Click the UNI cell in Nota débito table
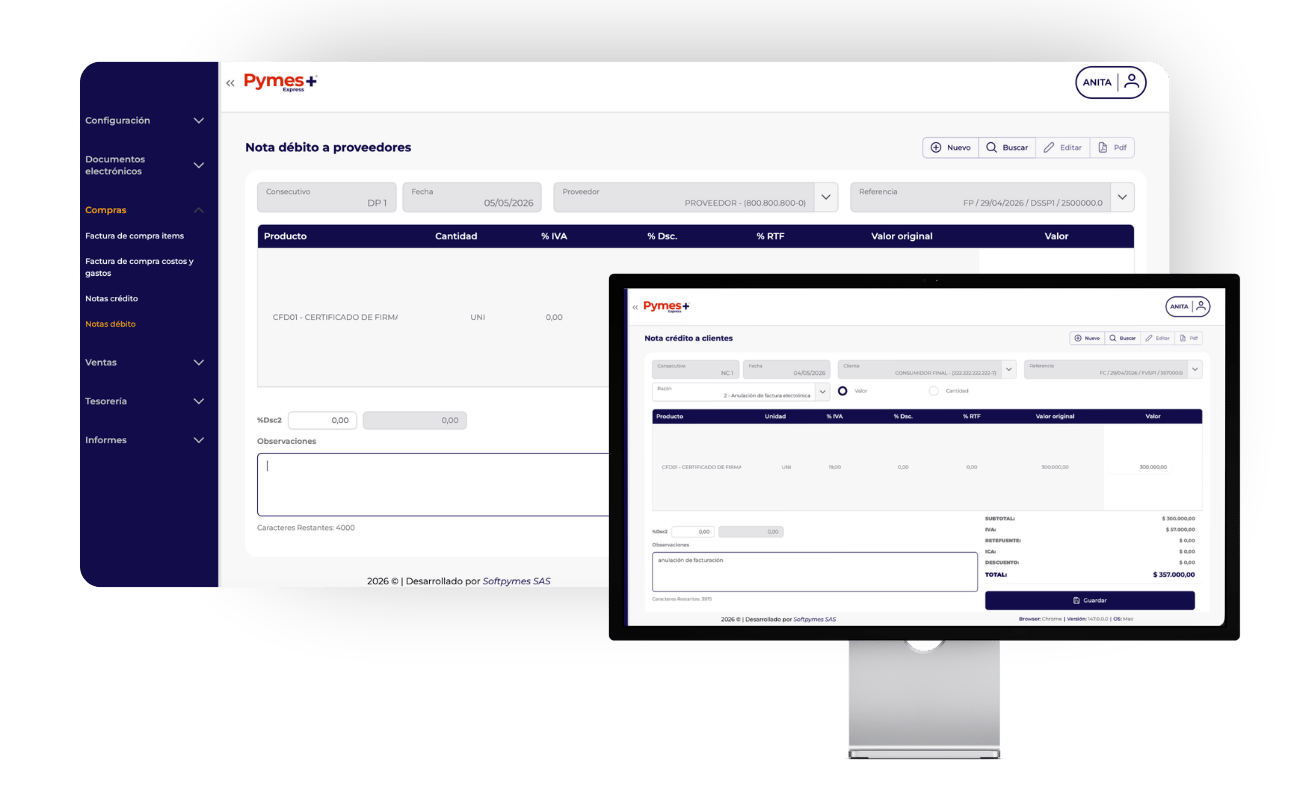The width and height of the screenshot is (1300, 800). 478,317
